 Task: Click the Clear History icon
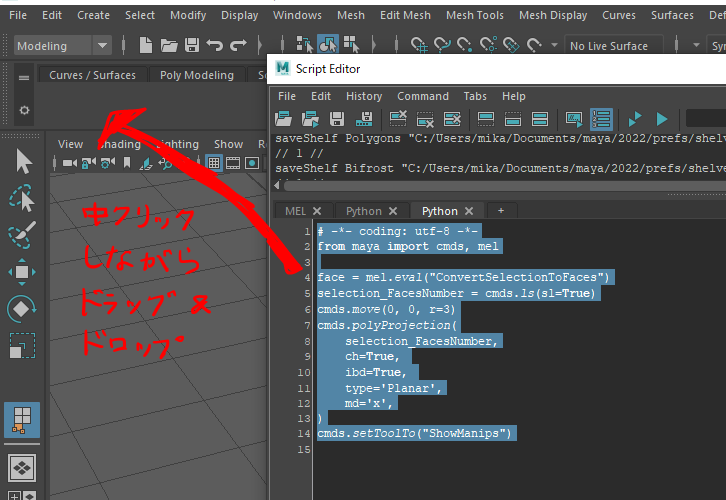398,119
